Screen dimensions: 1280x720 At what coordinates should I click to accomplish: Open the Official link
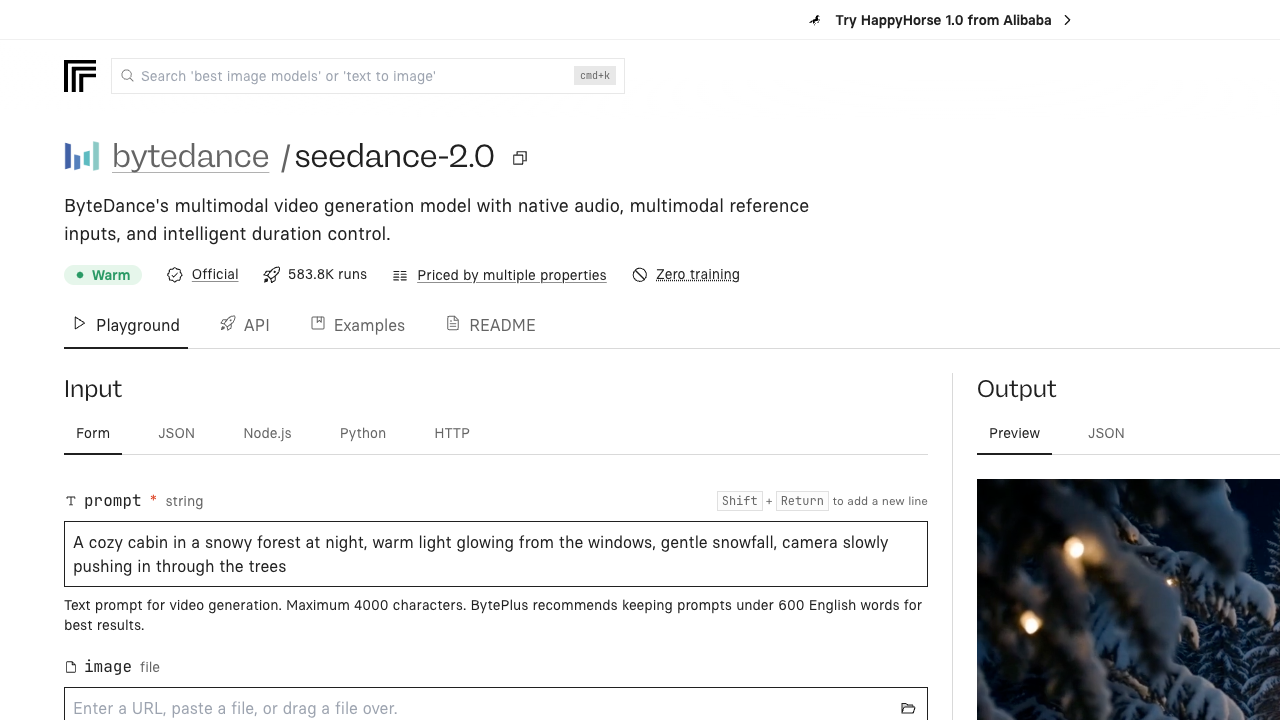tap(215, 274)
